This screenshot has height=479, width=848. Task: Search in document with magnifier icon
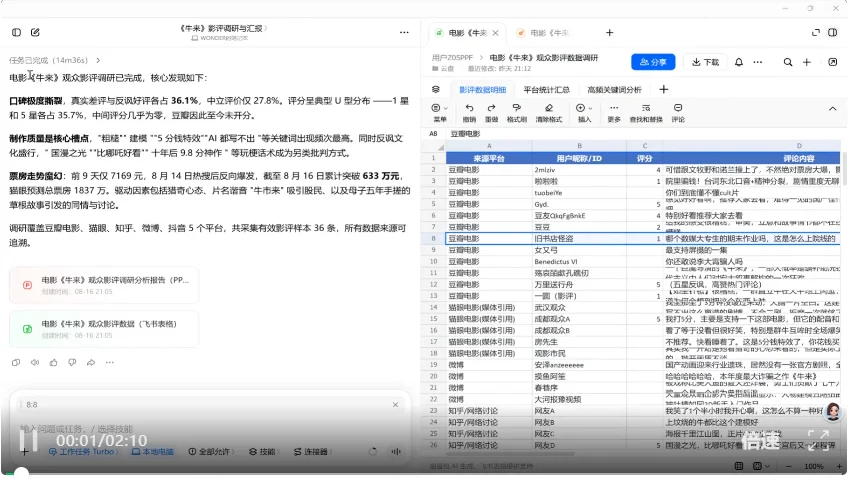(788, 62)
